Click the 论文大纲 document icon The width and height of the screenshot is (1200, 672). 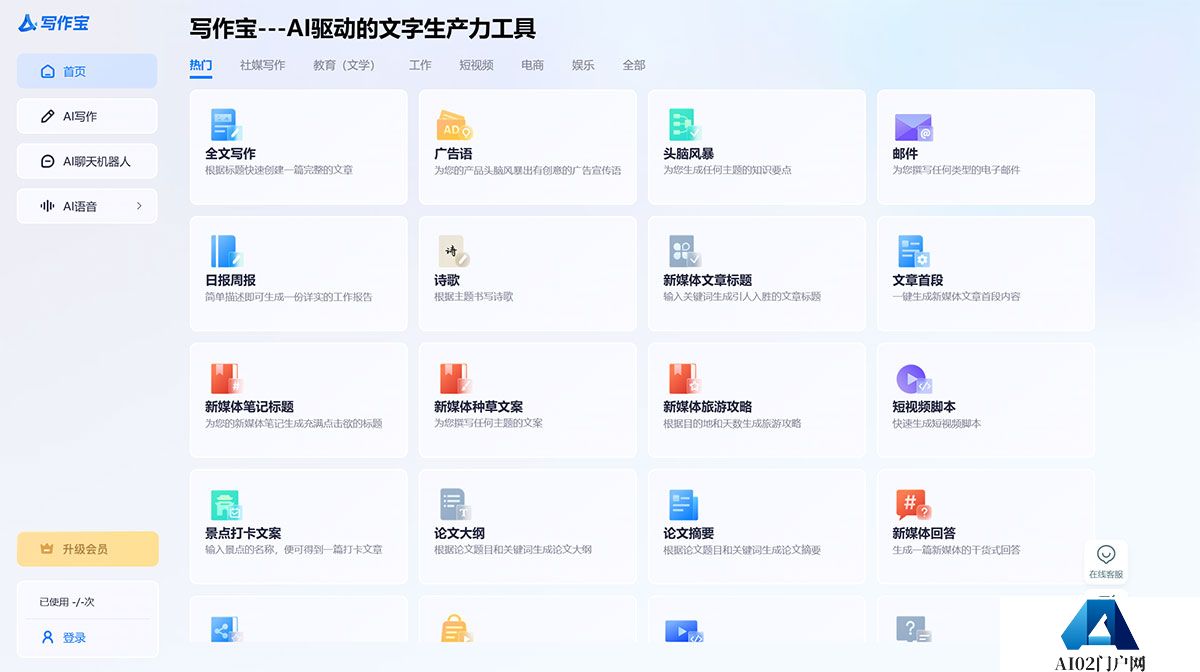(x=454, y=504)
